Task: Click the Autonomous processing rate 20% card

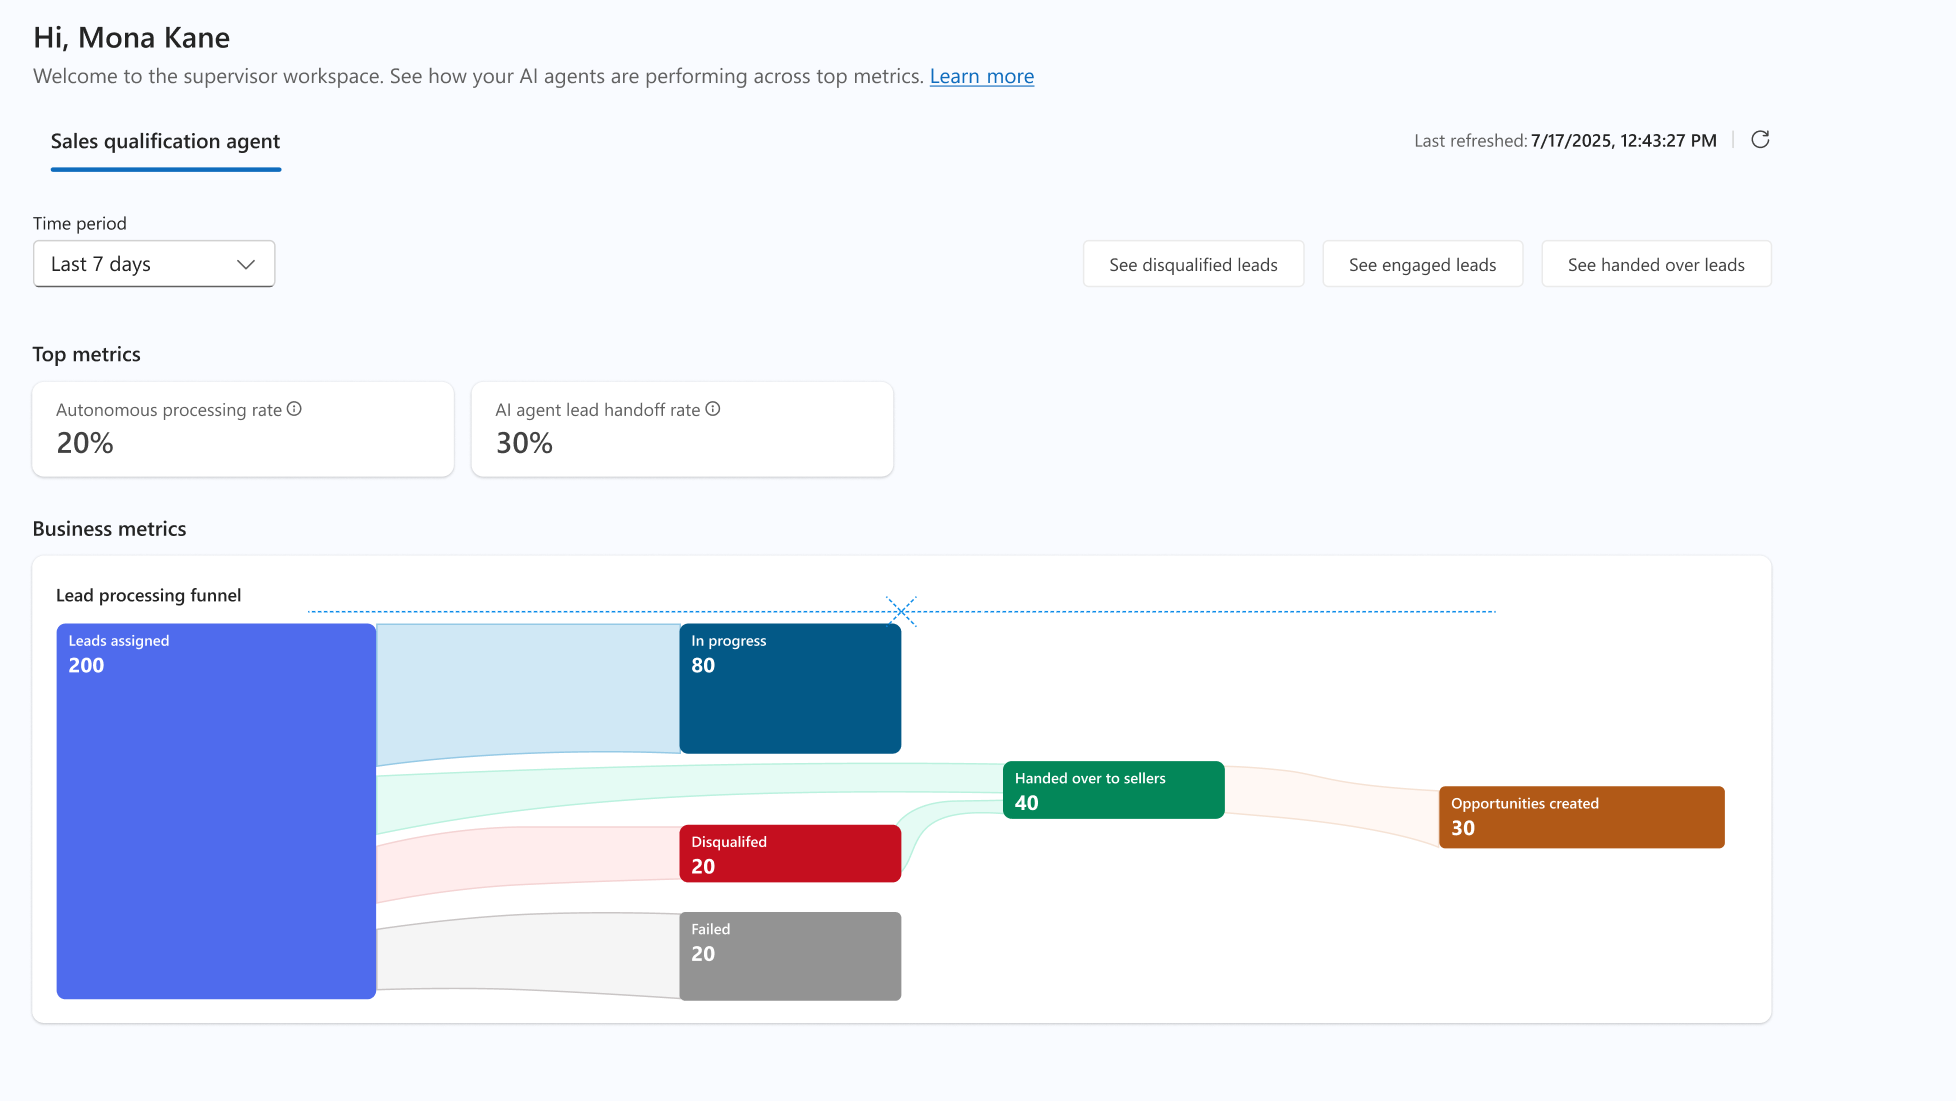Action: click(x=243, y=429)
